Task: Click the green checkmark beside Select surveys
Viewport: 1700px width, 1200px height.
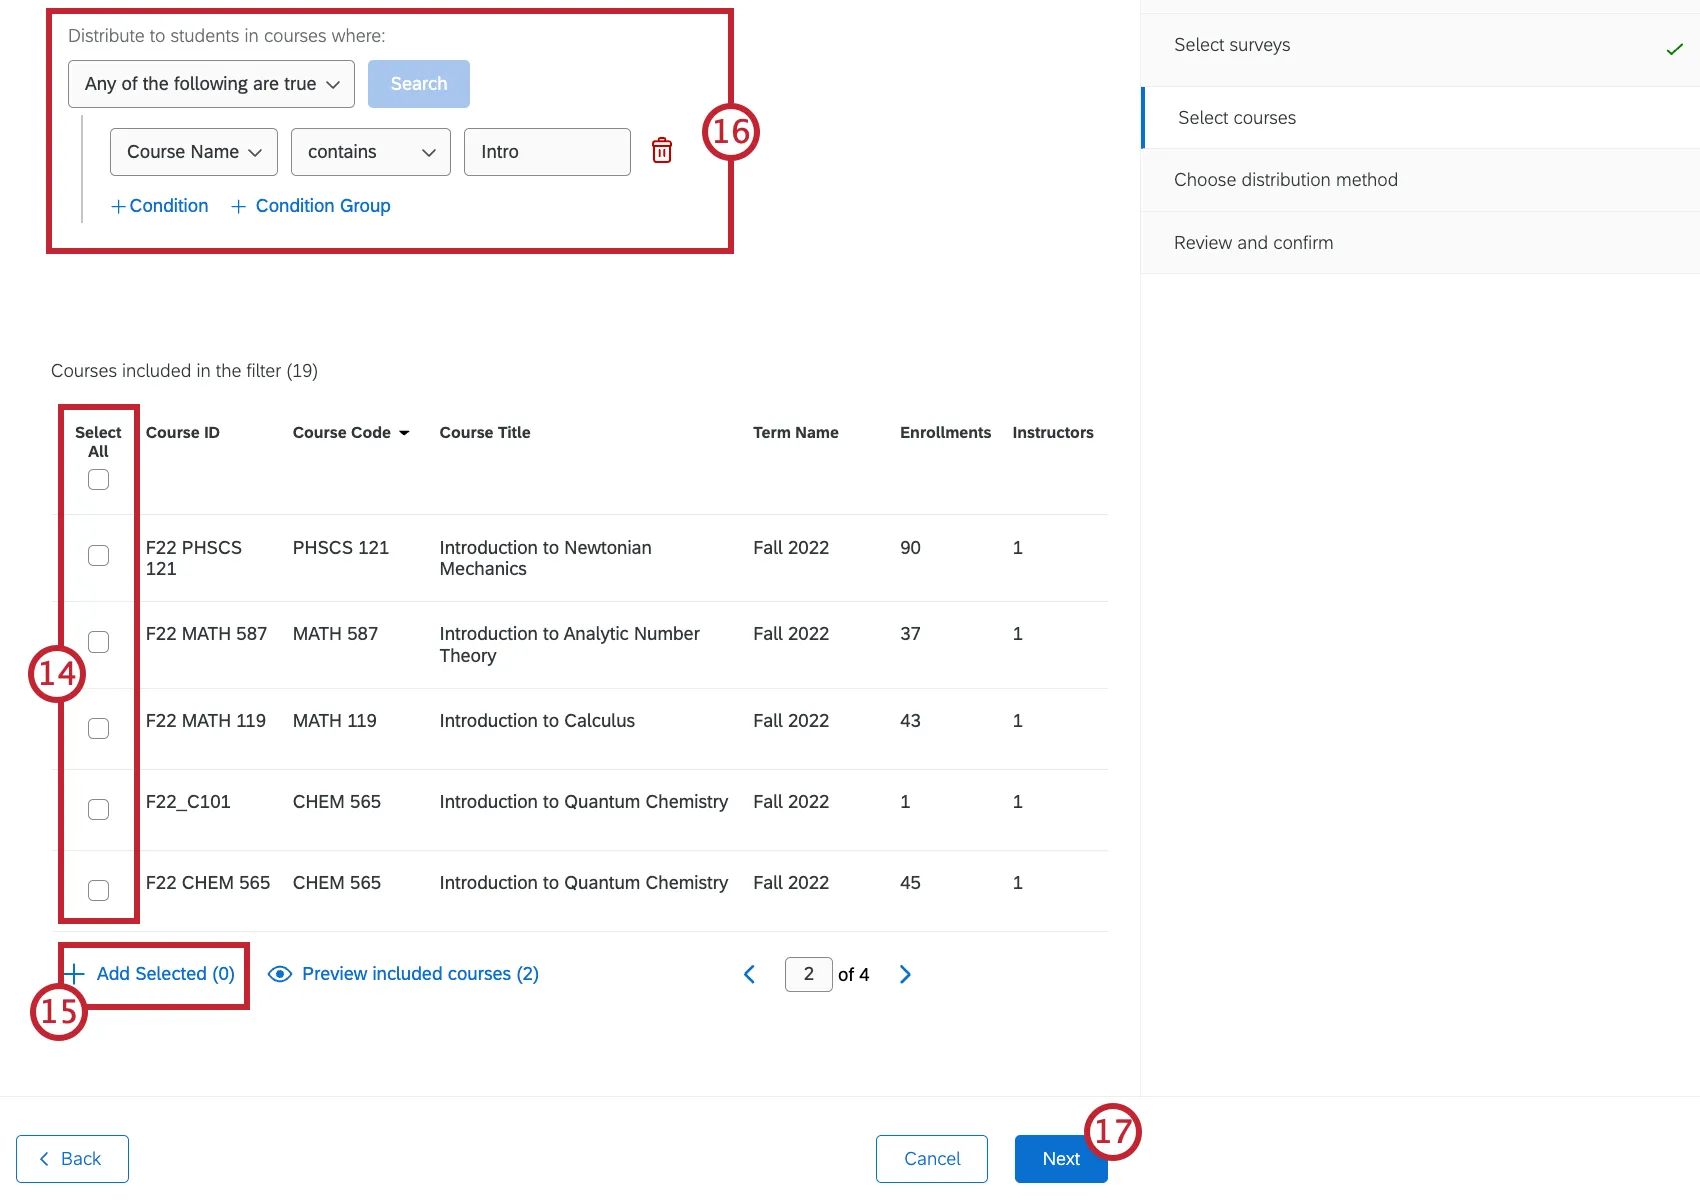Action: [x=1674, y=47]
